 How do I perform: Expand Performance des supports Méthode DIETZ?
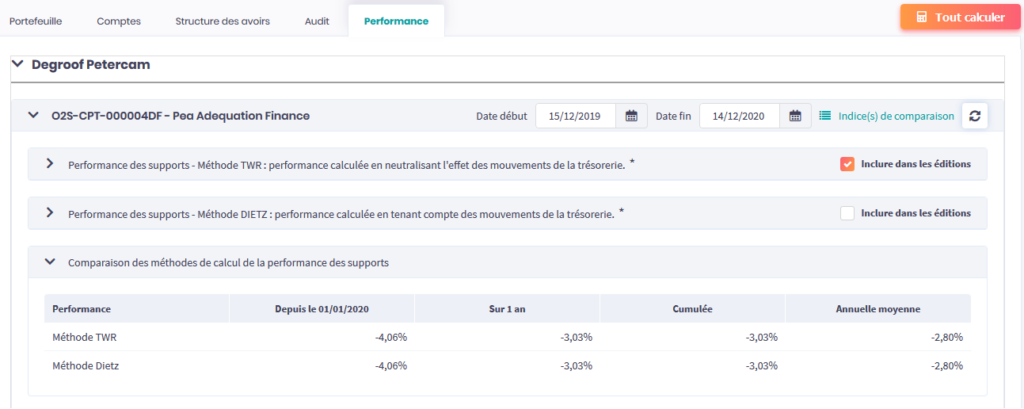pyautogui.click(x=50, y=212)
